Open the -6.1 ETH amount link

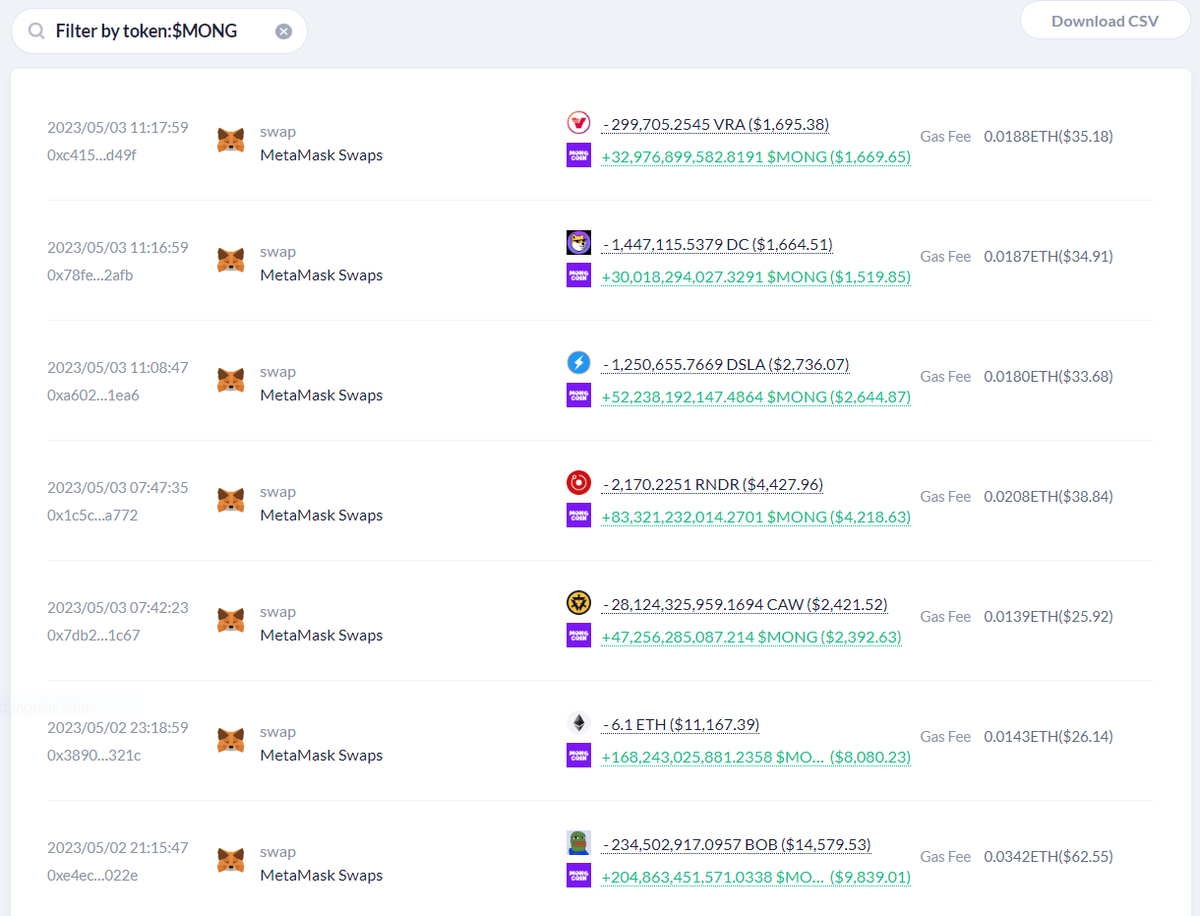pyautogui.click(x=681, y=724)
